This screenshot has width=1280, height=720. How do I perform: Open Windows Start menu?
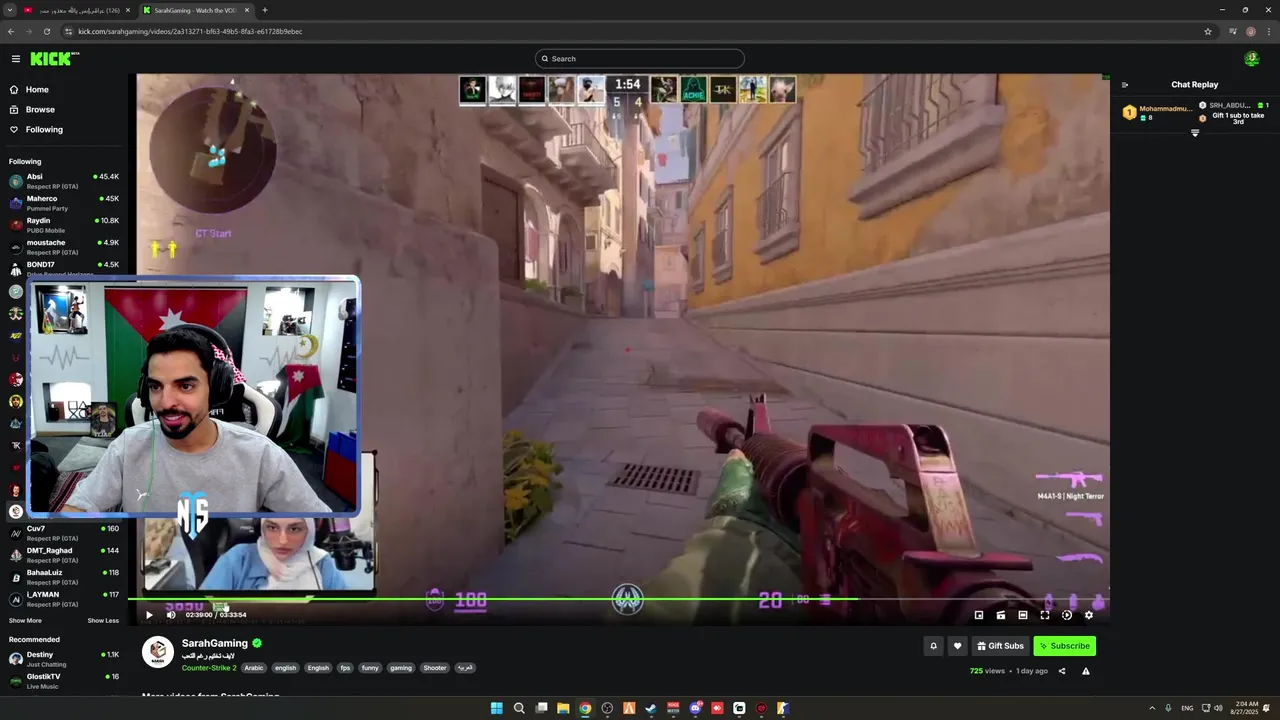tap(497, 708)
